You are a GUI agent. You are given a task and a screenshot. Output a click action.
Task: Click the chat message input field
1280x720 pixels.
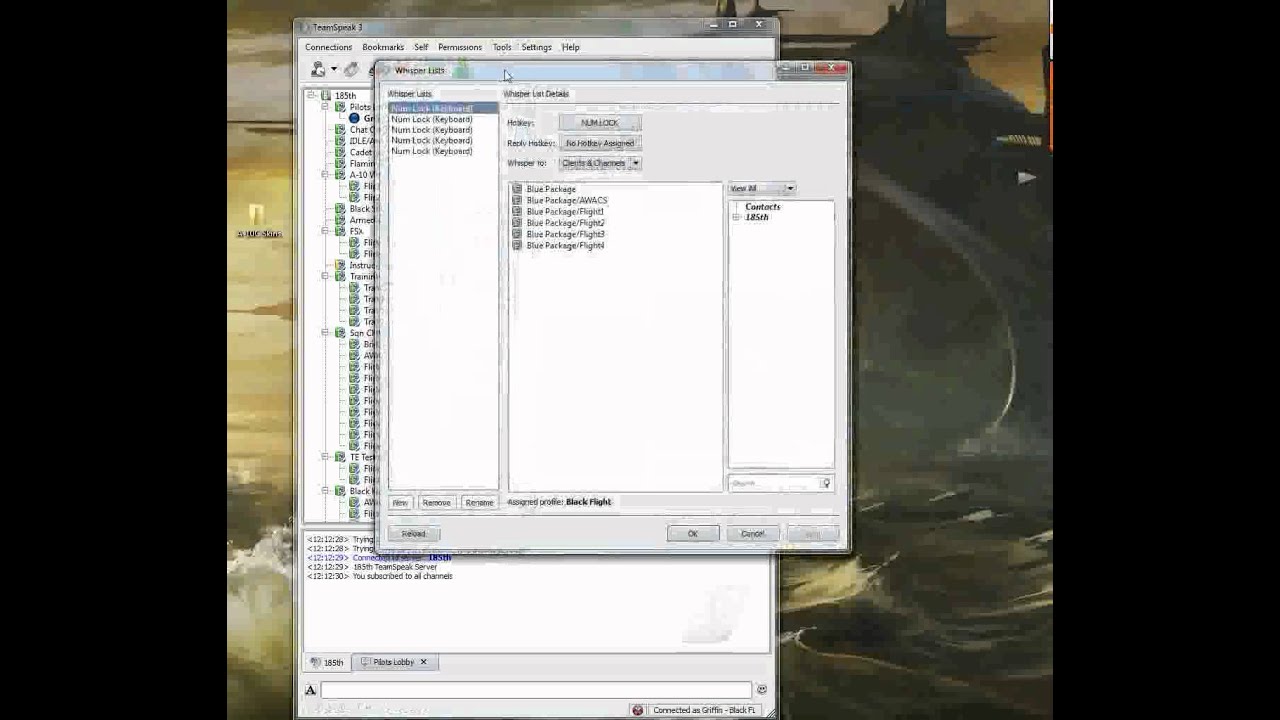point(536,689)
